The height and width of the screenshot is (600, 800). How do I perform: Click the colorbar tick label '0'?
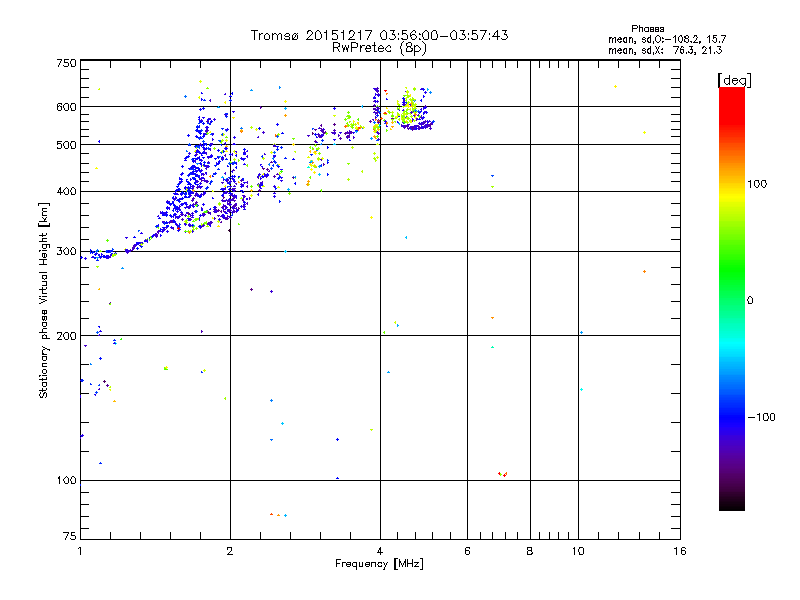(x=749, y=301)
